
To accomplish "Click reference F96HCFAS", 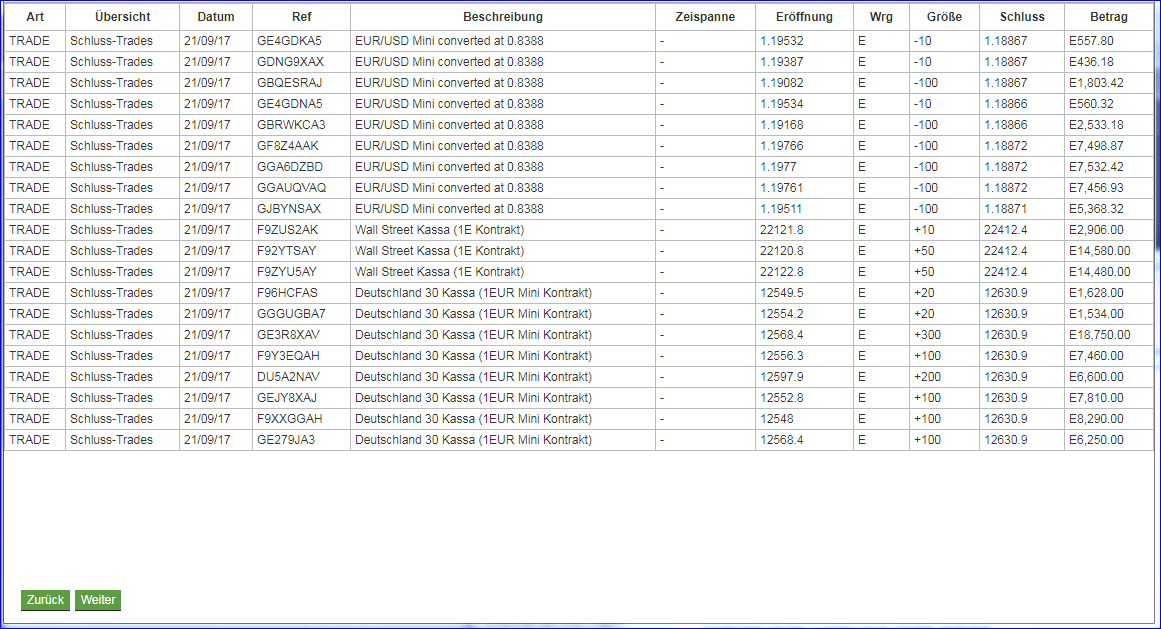I will pyautogui.click(x=287, y=293).
